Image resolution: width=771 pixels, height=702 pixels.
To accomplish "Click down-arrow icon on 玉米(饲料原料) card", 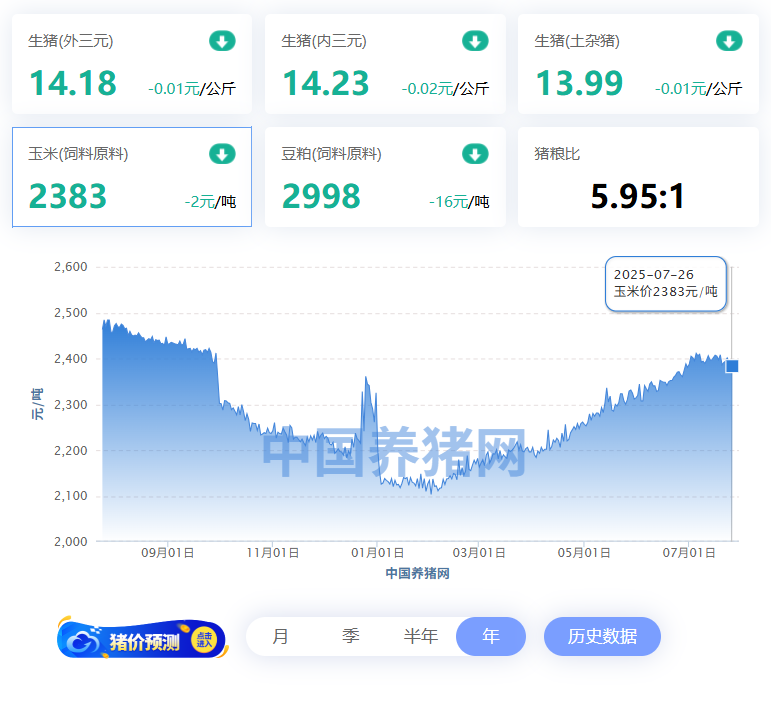I will point(222,154).
